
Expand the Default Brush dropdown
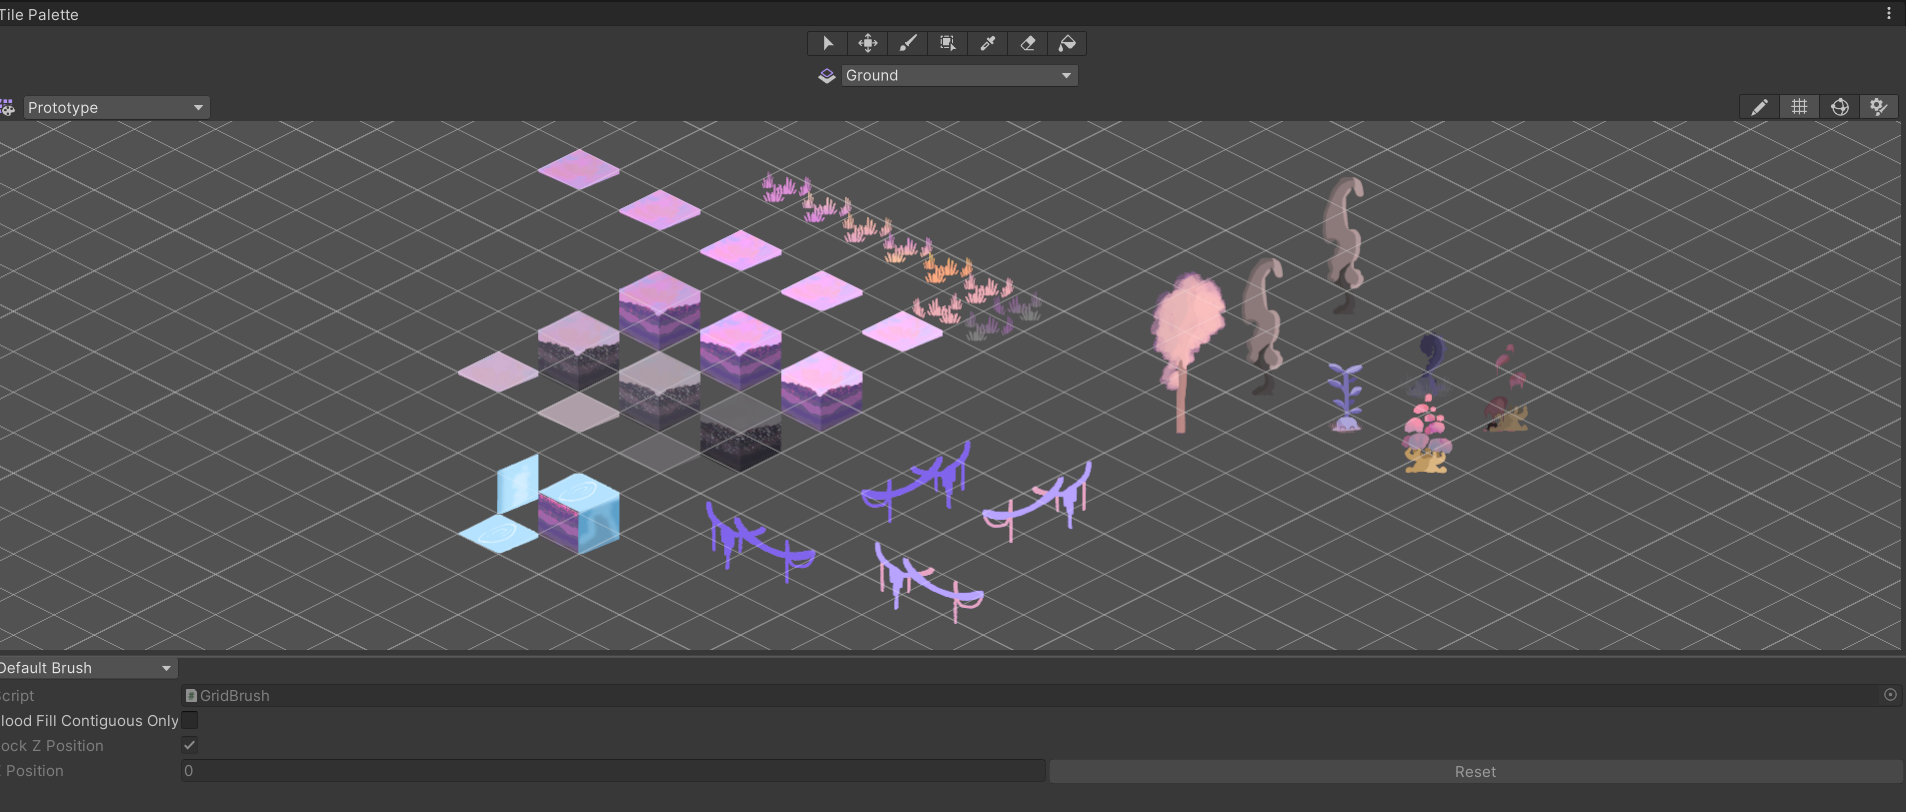point(86,668)
